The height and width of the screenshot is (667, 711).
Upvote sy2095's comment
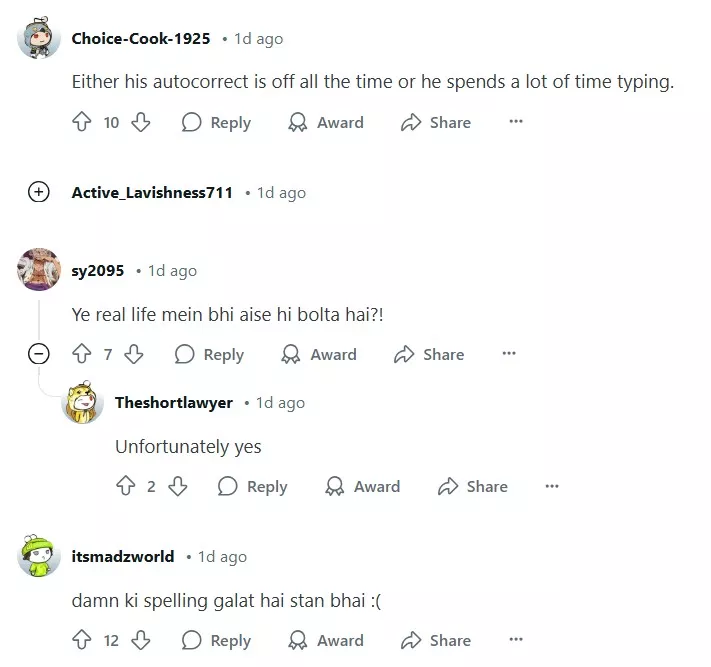point(82,354)
